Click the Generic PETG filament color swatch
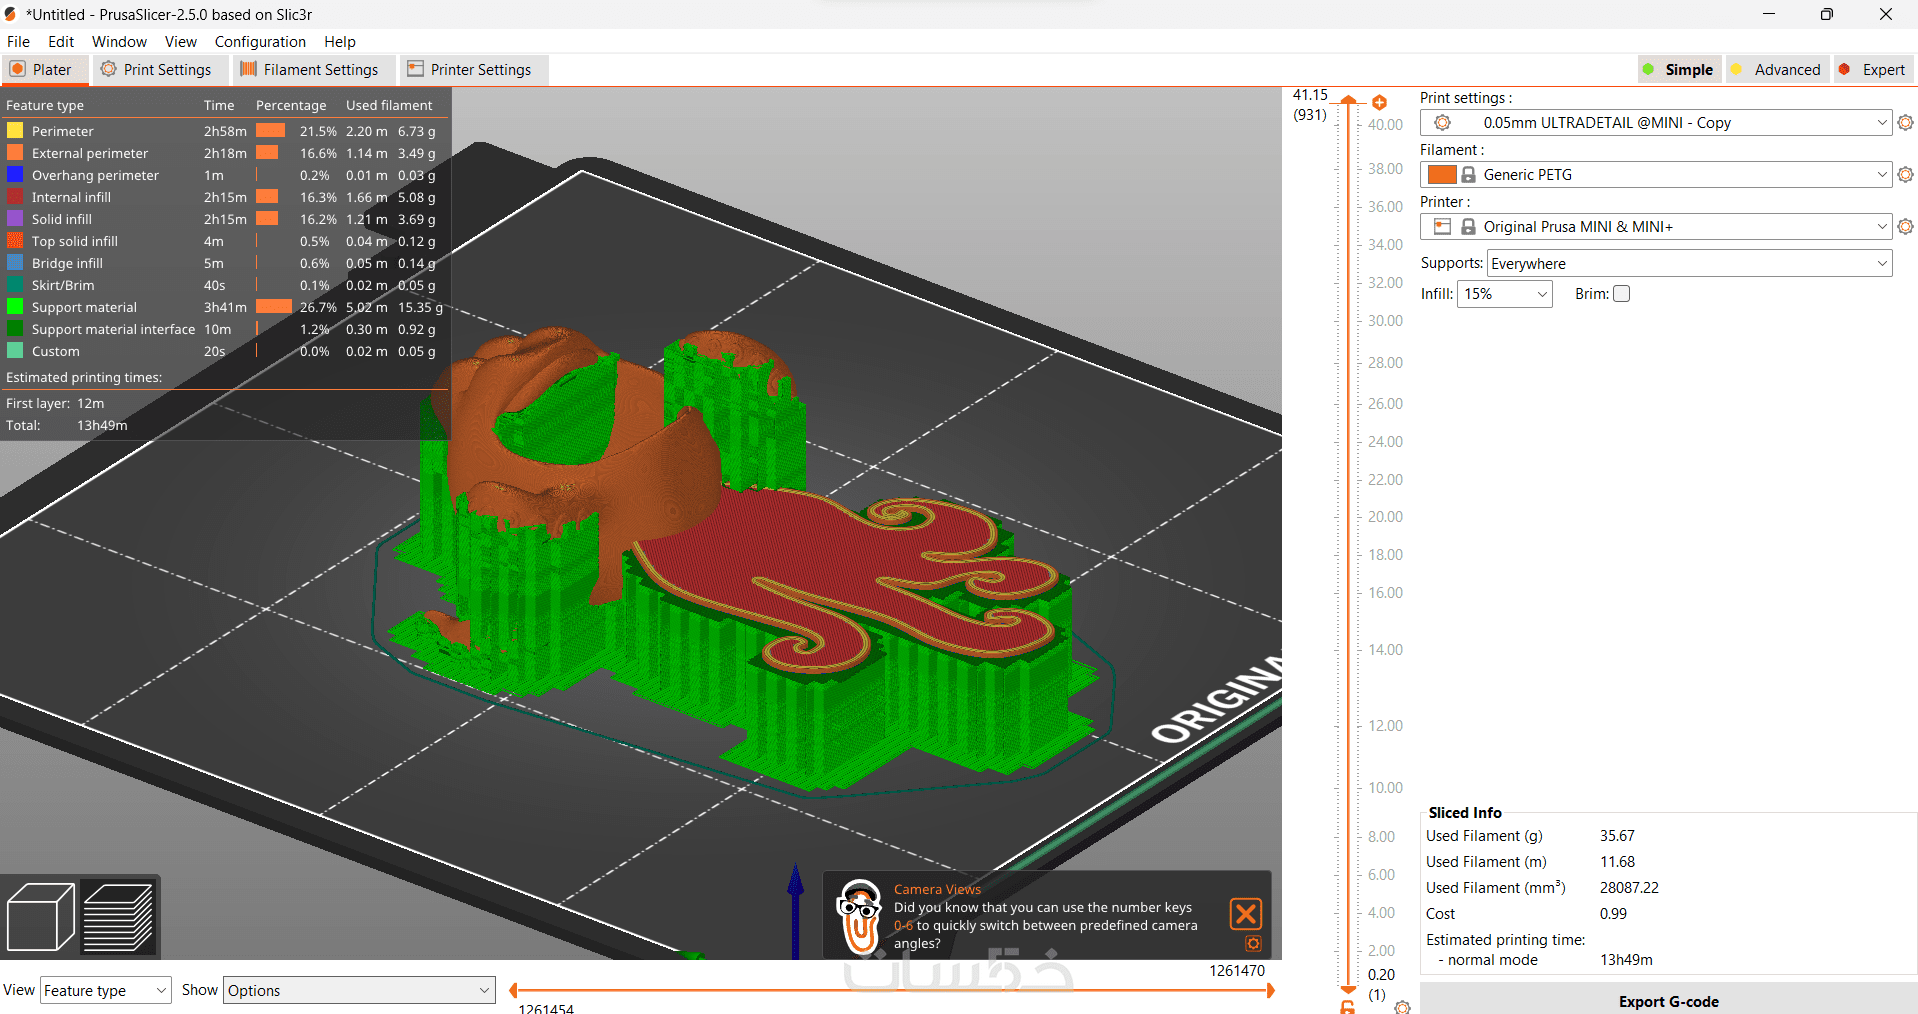The width and height of the screenshot is (1918, 1014). tap(1442, 175)
